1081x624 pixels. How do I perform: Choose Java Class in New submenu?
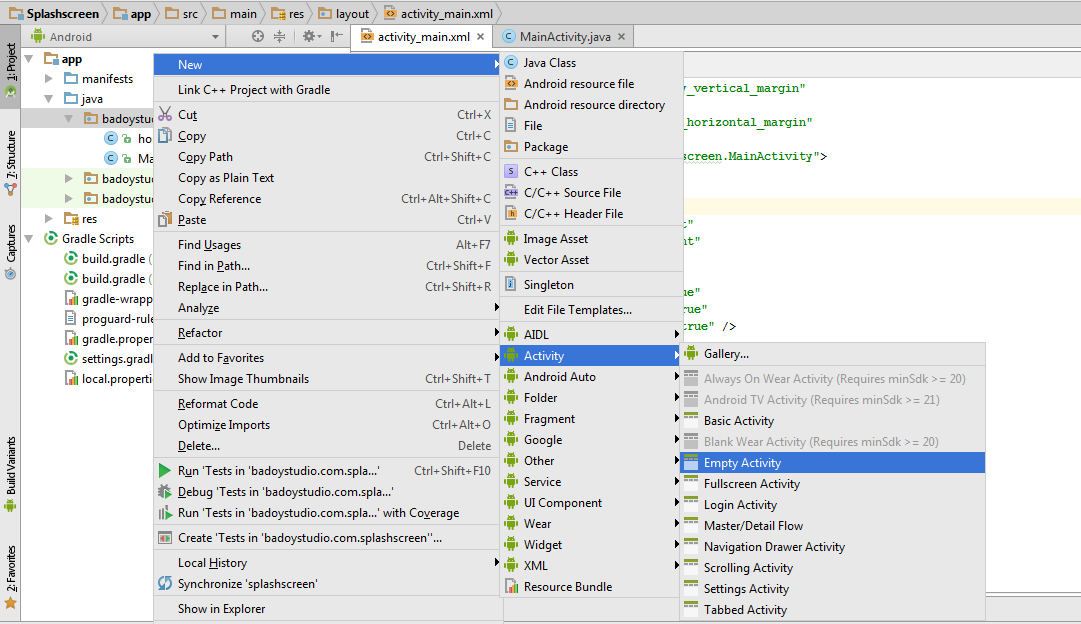(549, 63)
